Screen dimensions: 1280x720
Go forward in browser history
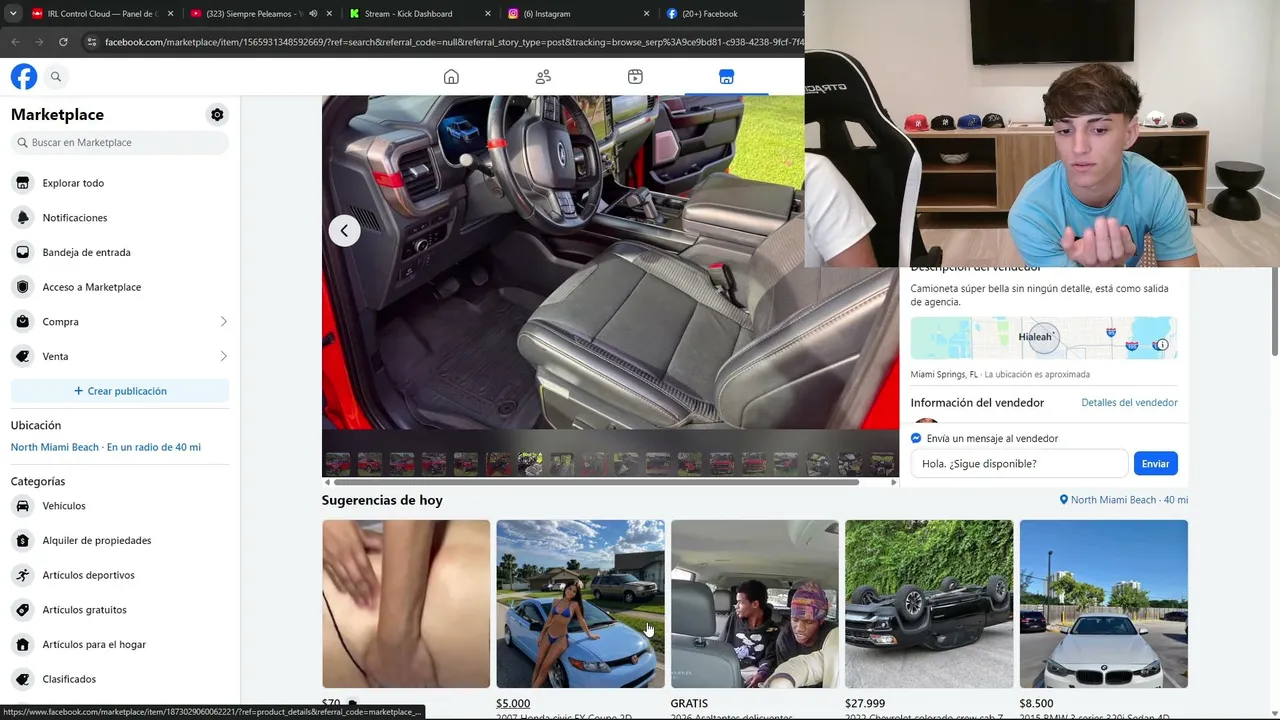(39, 42)
